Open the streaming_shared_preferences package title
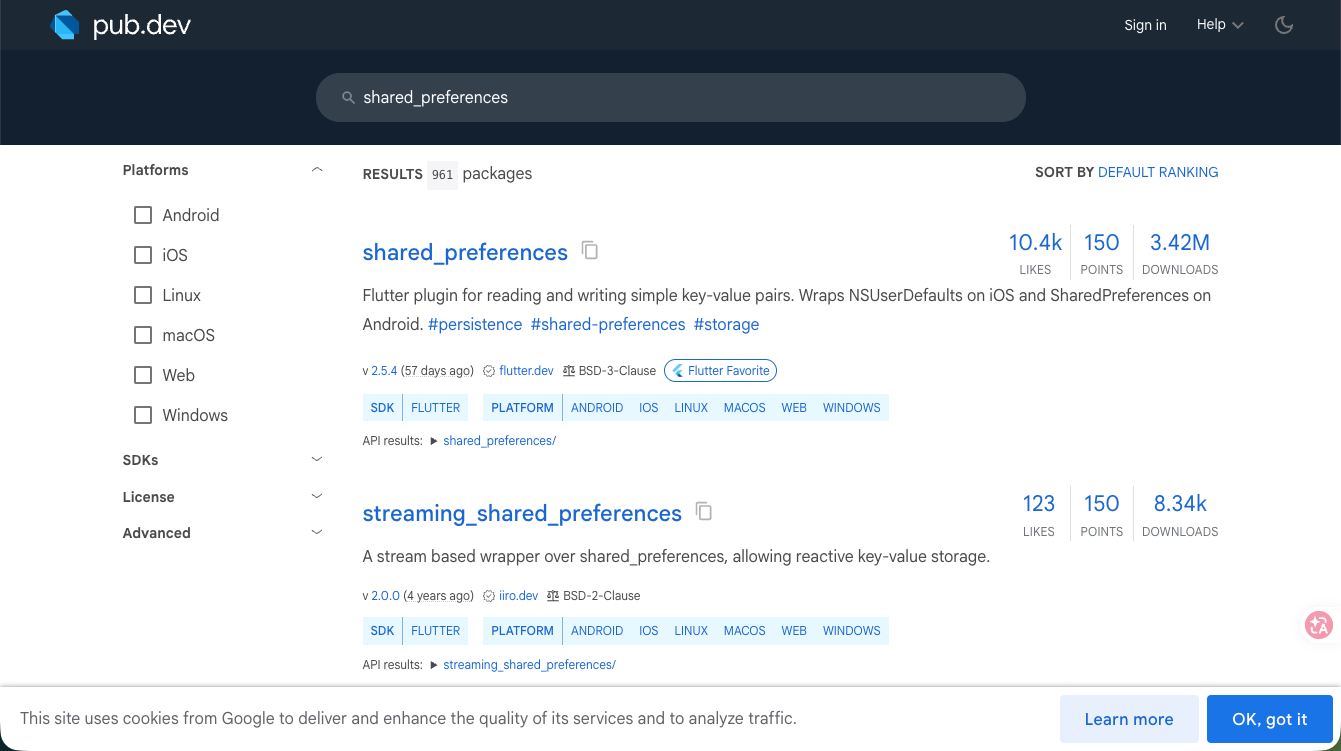The height and width of the screenshot is (751, 1341). pos(522,513)
